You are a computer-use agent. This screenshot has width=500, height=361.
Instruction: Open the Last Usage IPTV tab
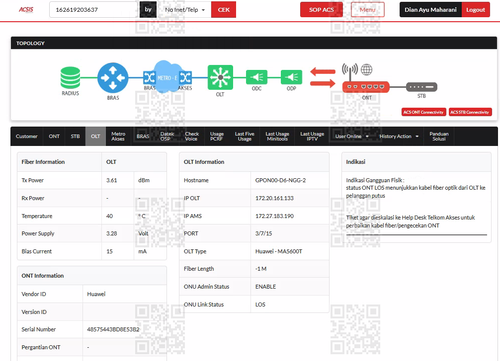tap(312, 136)
